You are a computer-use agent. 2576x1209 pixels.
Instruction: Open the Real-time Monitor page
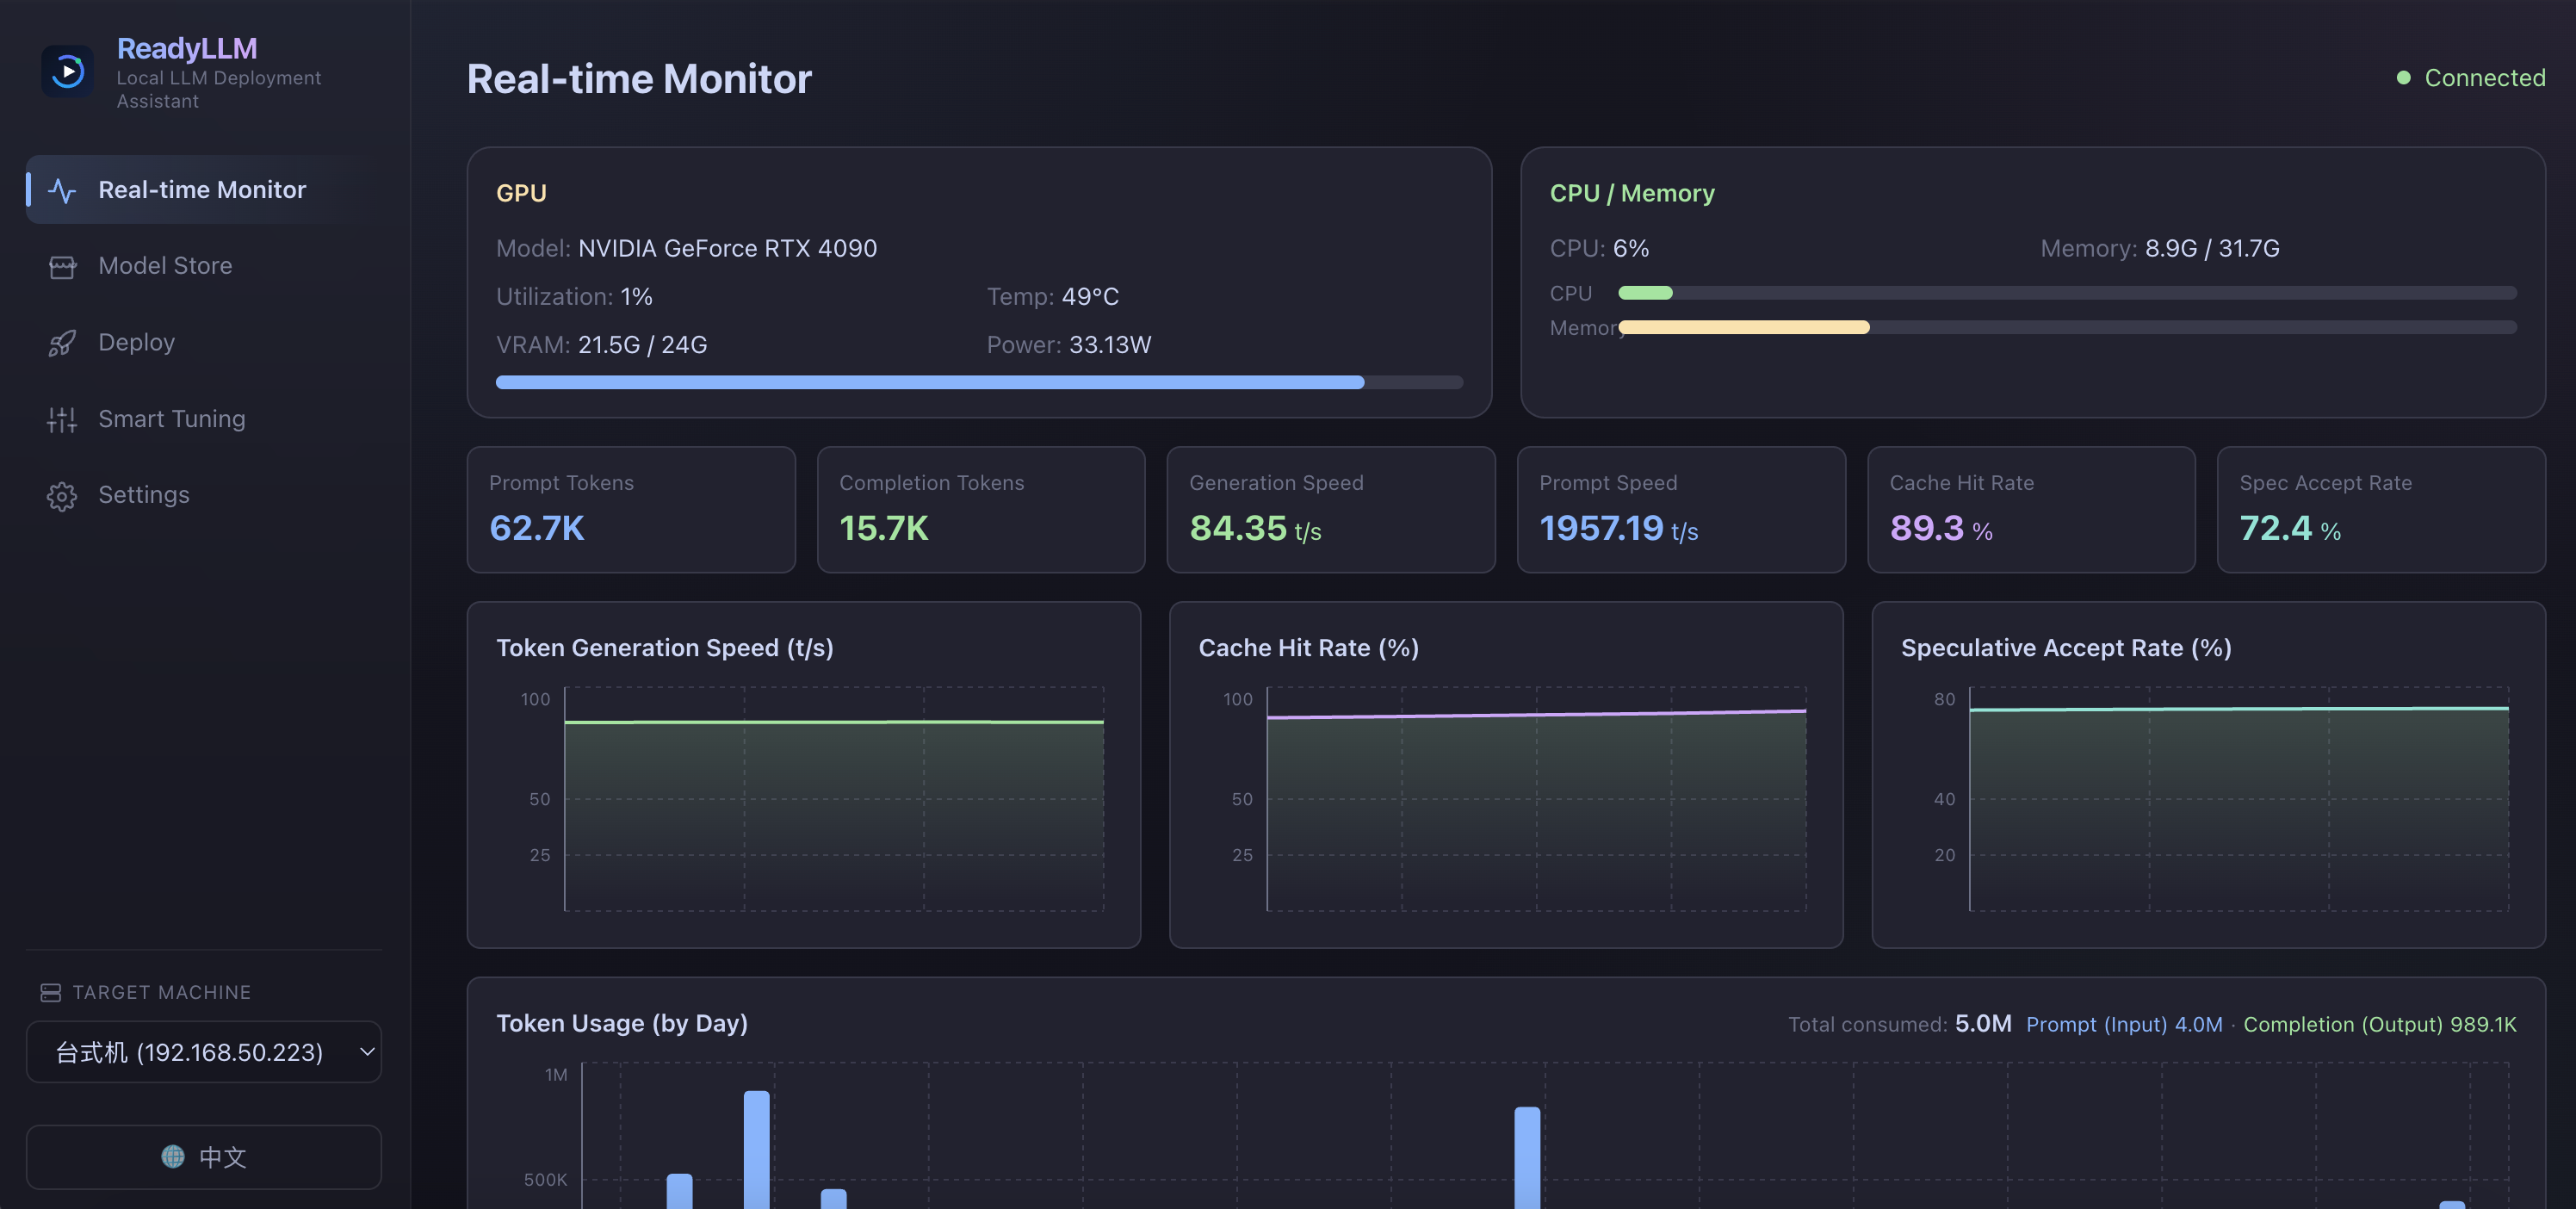204,190
